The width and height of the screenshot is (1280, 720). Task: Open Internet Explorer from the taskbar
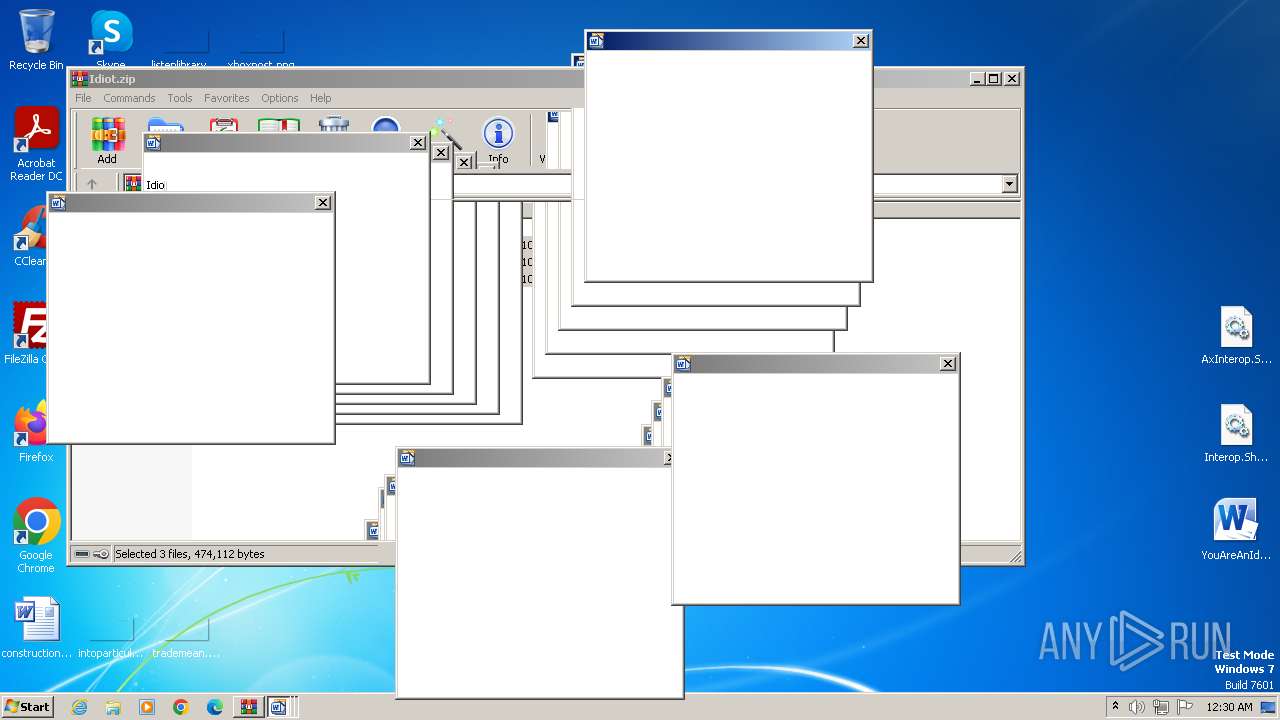79,707
